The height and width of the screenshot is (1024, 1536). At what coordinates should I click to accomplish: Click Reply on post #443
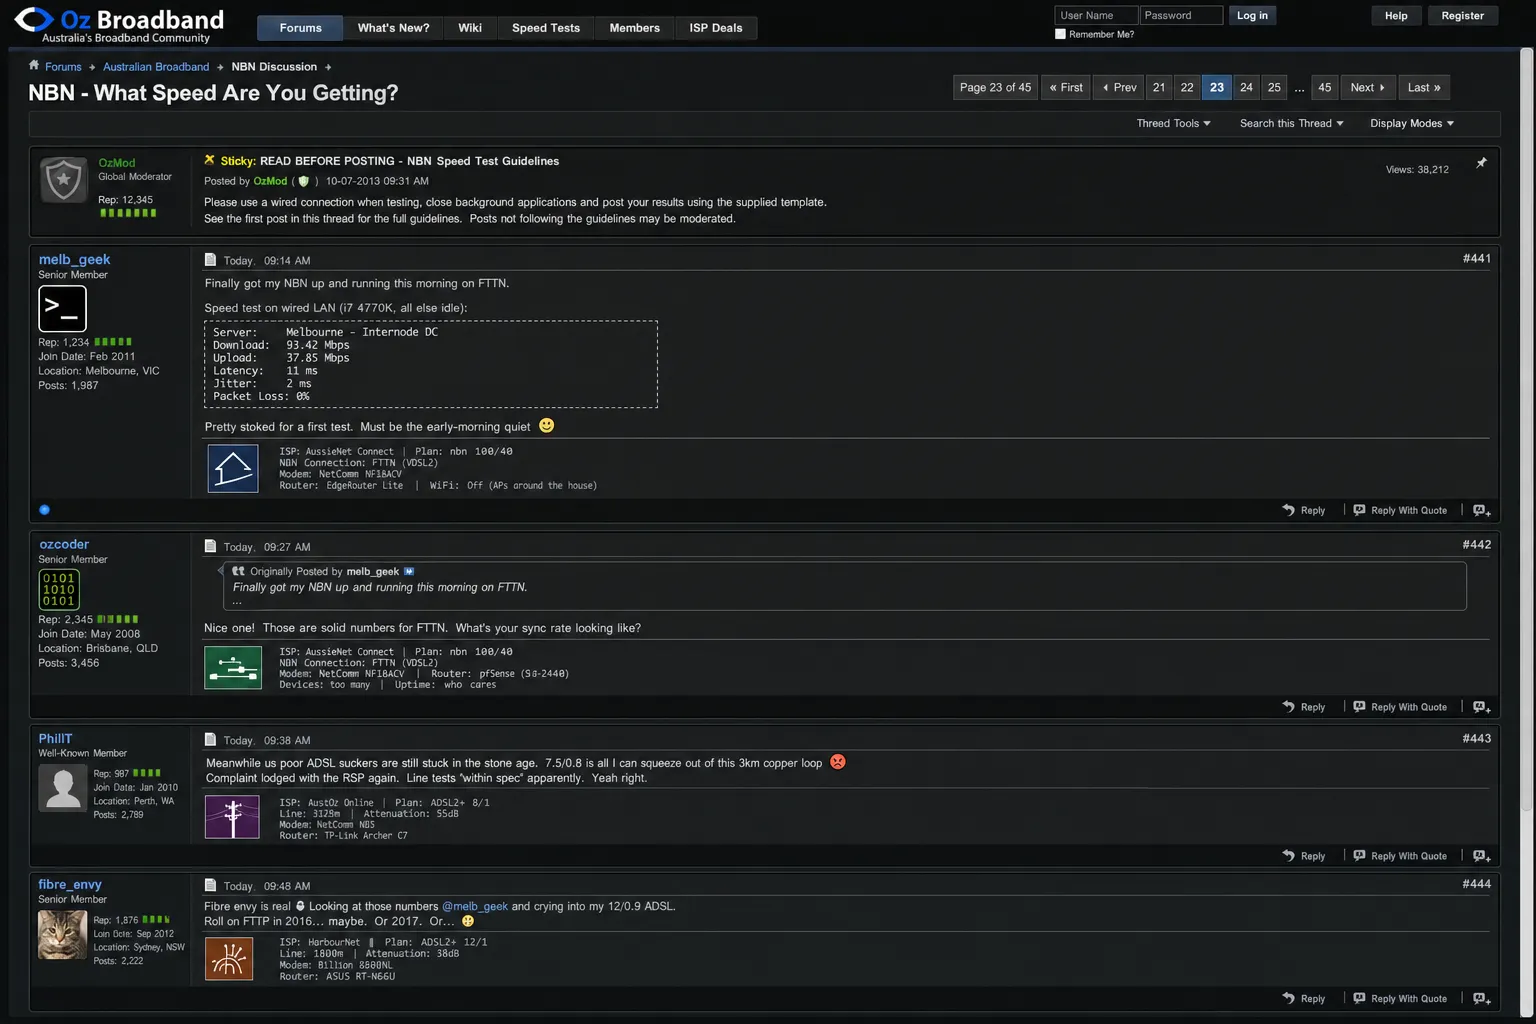(1304, 856)
